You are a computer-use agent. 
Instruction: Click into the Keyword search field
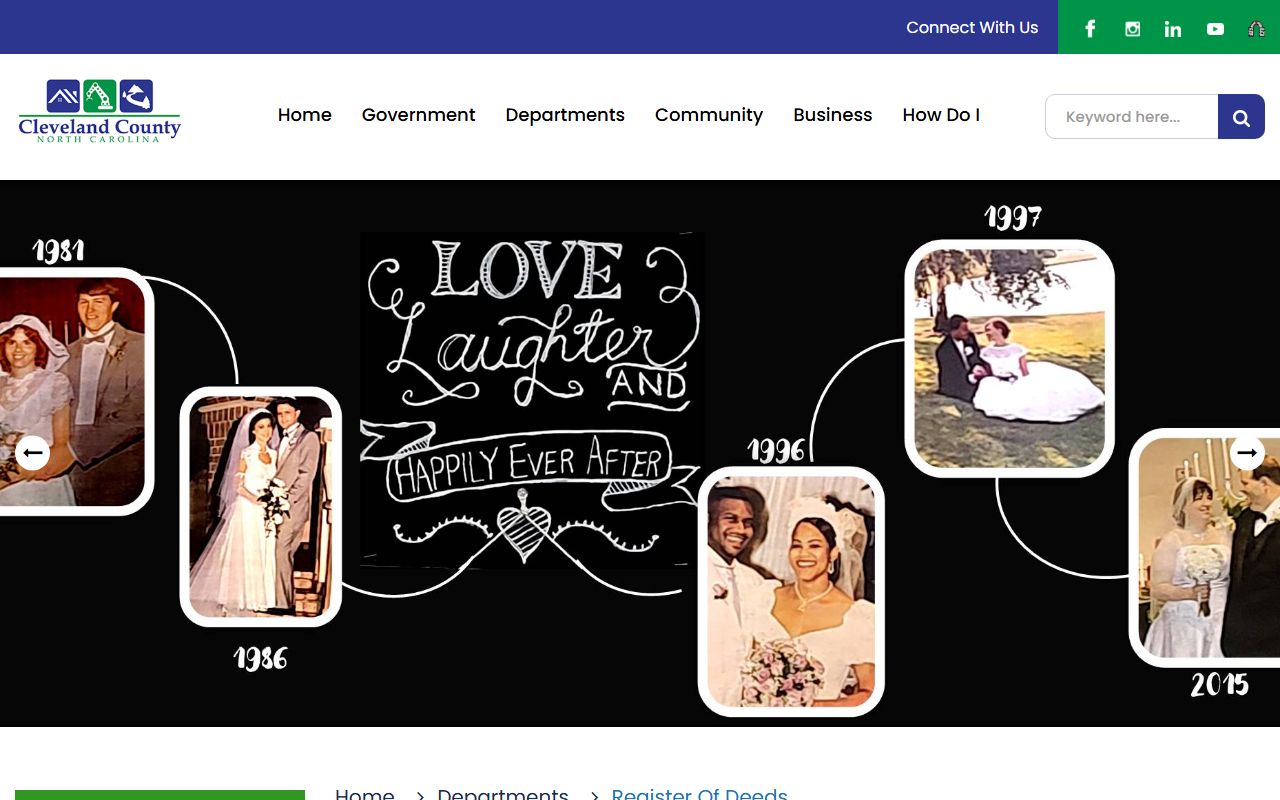coord(1131,117)
